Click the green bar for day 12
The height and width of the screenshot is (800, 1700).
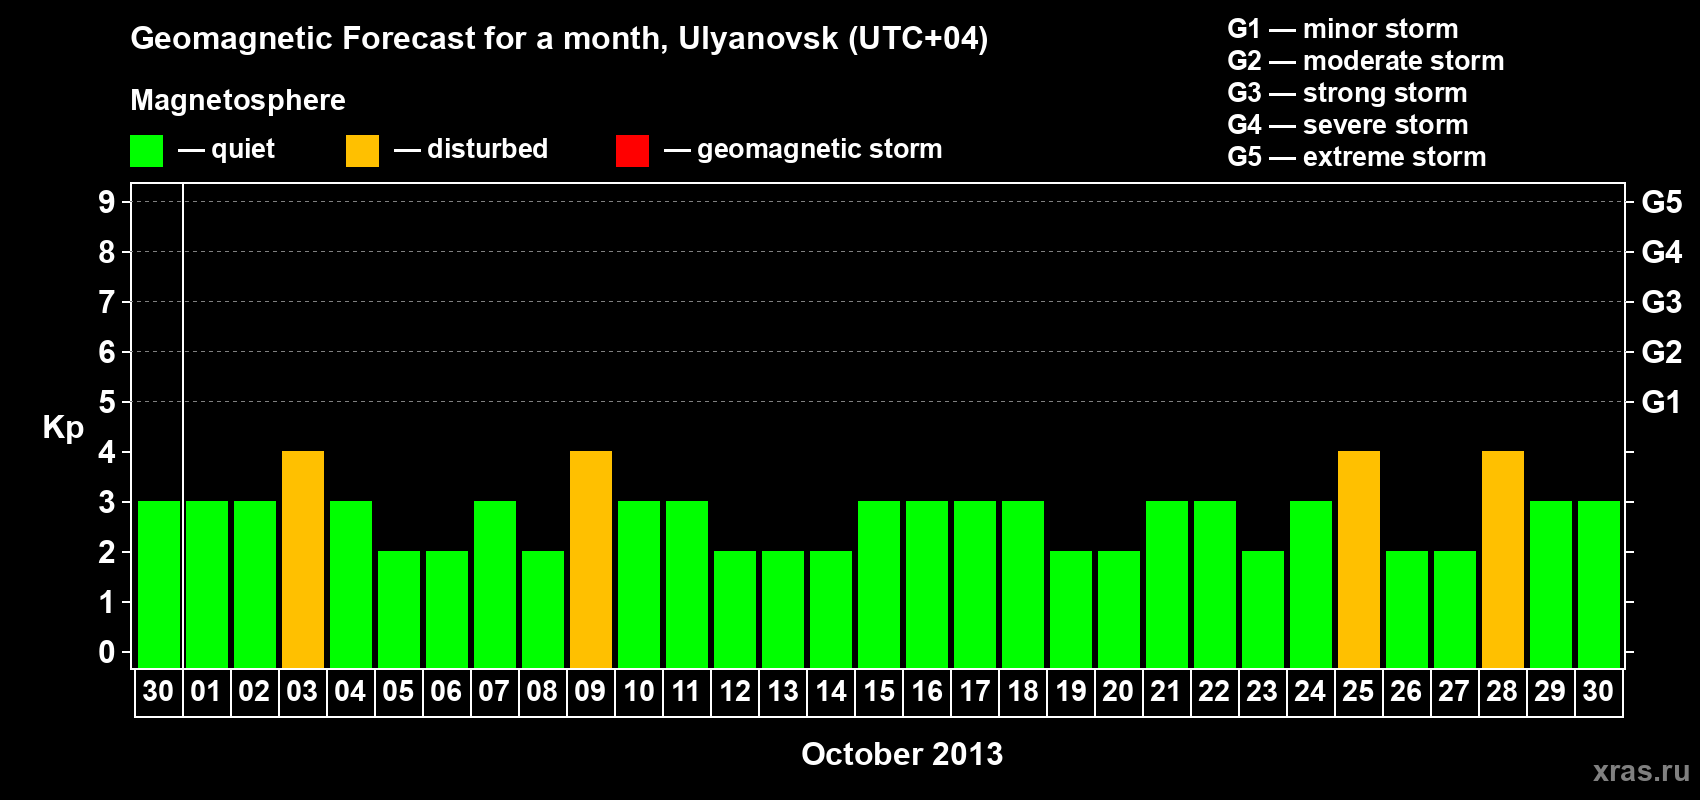click(735, 610)
